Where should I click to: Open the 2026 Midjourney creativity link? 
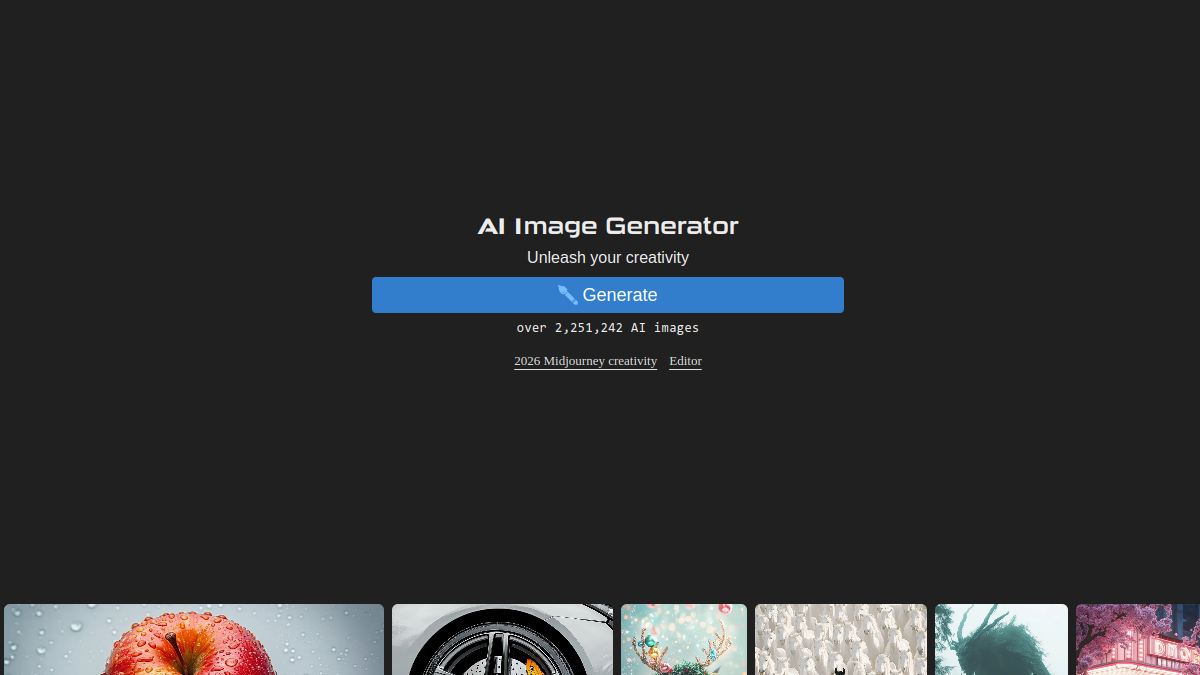click(585, 361)
